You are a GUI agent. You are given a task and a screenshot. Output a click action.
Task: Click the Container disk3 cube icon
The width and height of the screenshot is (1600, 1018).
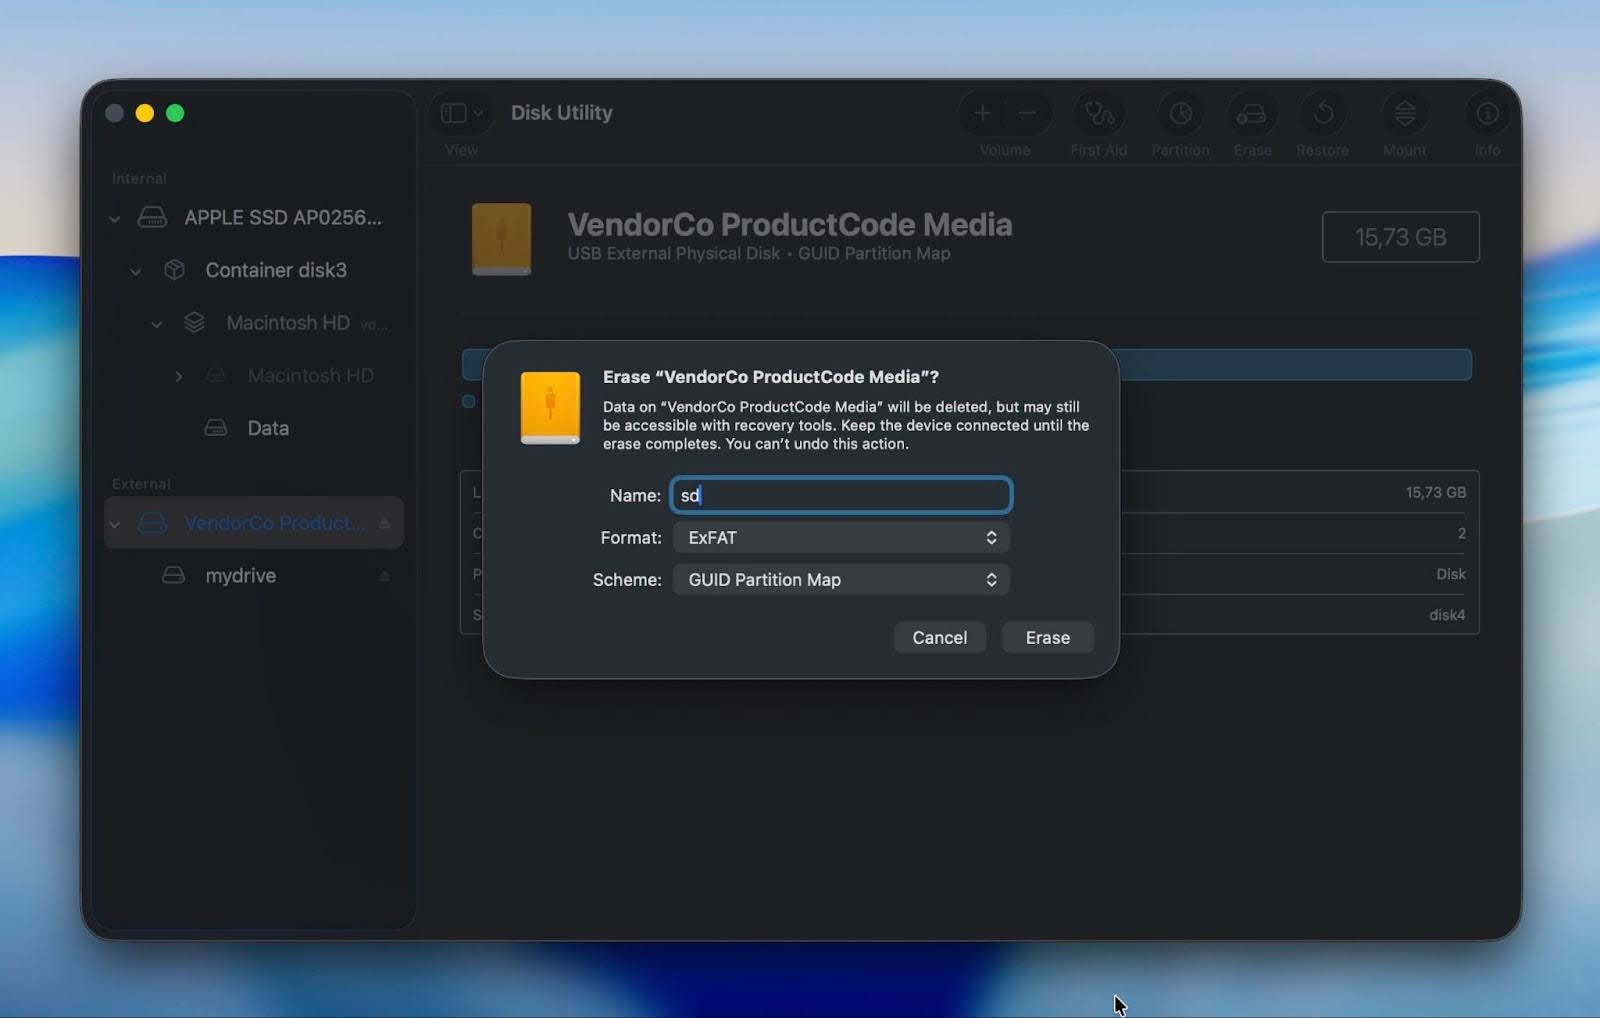[174, 270]
